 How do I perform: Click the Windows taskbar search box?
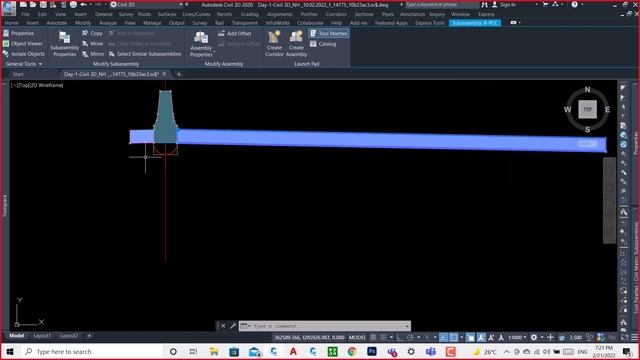[93, 351]
